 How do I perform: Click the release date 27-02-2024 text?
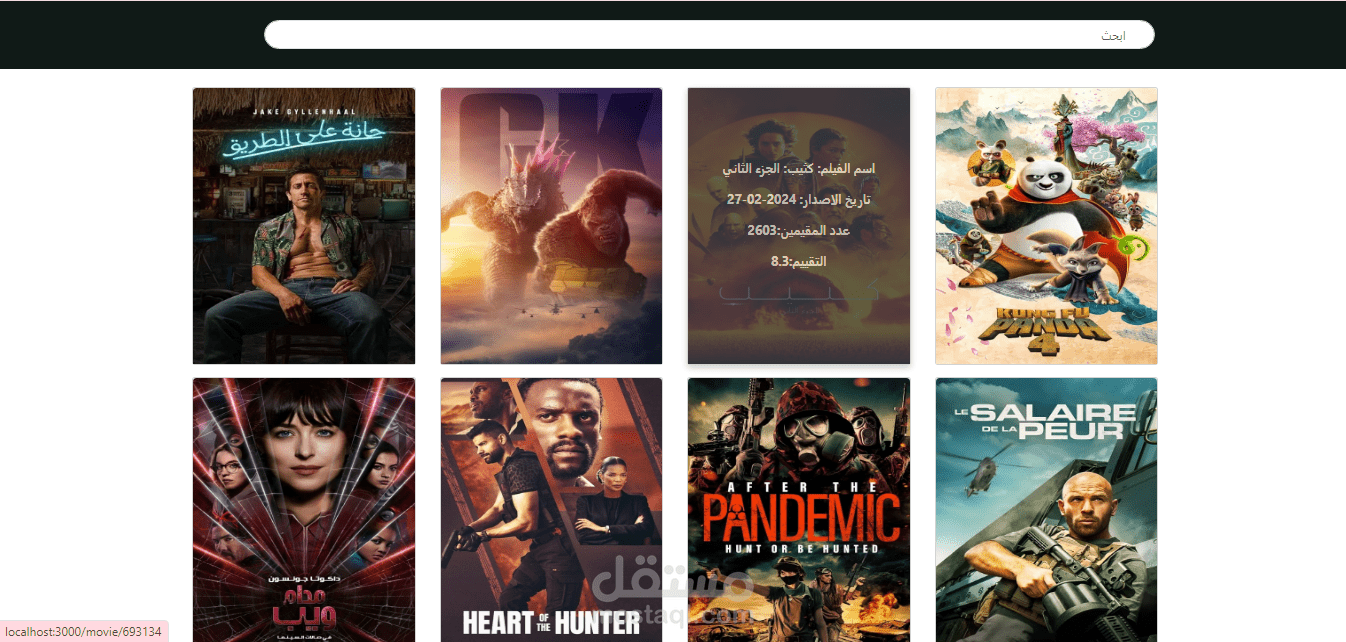[x=799, y=200]
